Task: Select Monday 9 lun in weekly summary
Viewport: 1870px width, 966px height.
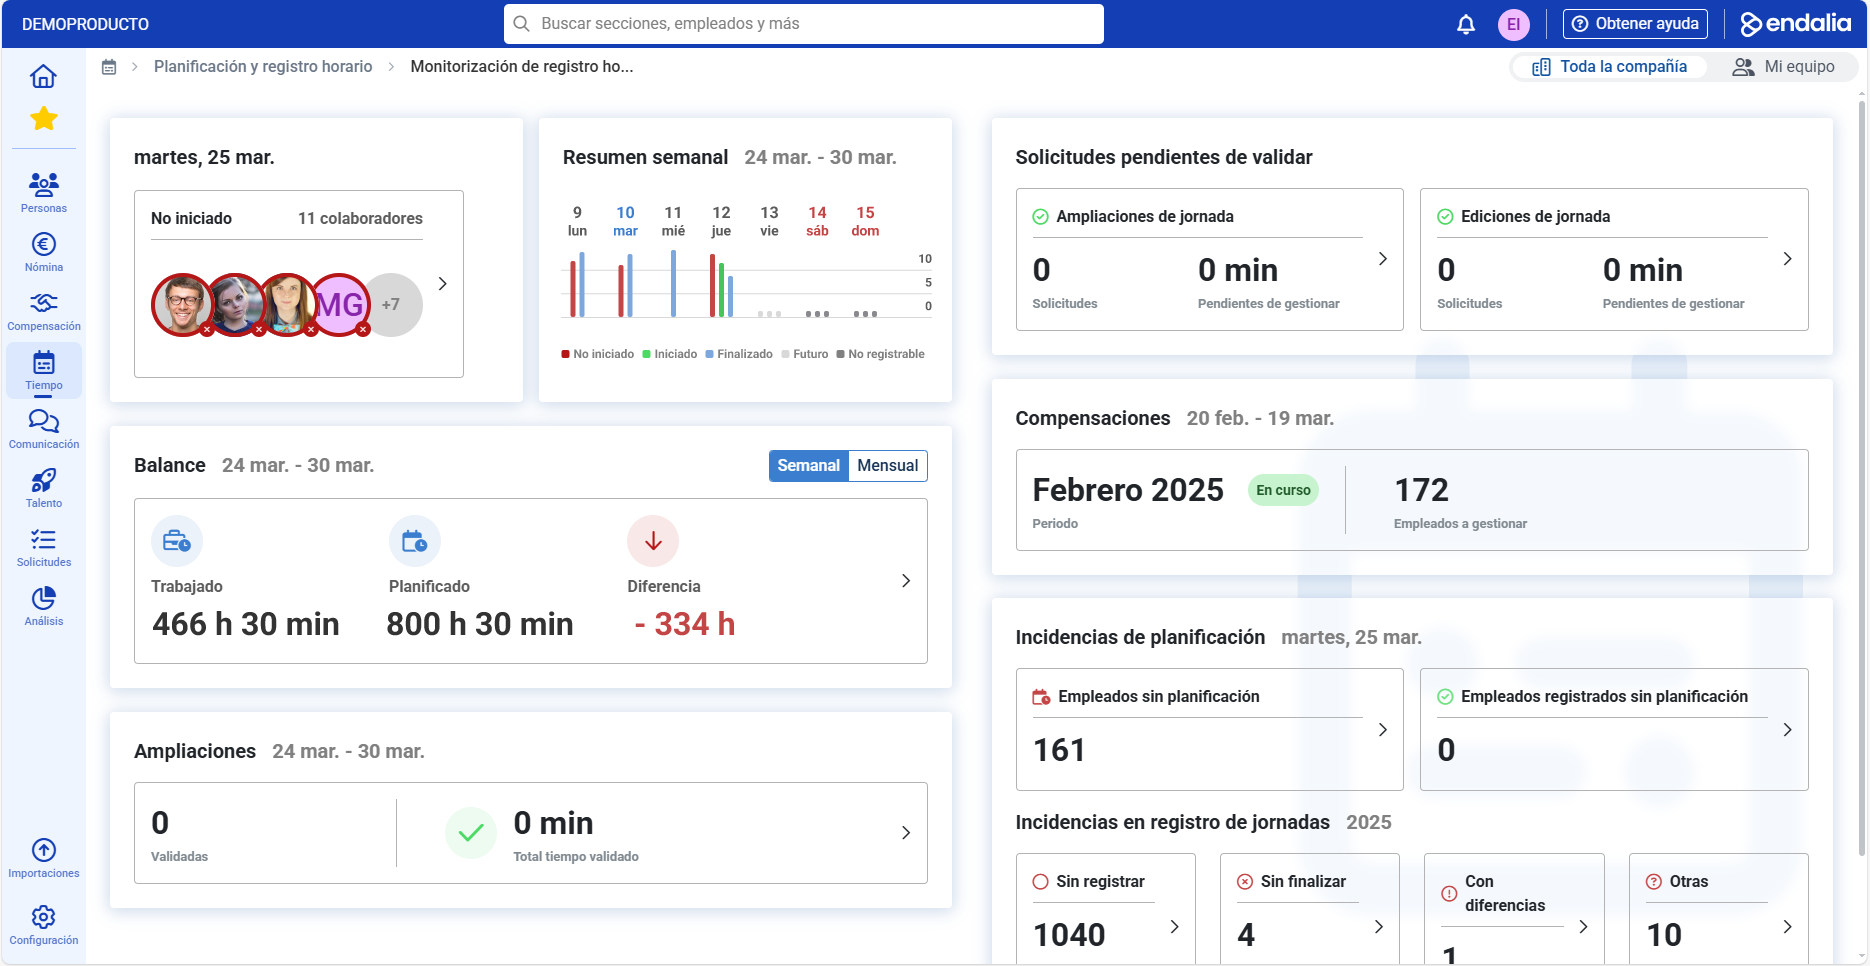Action: click(577, 221)
